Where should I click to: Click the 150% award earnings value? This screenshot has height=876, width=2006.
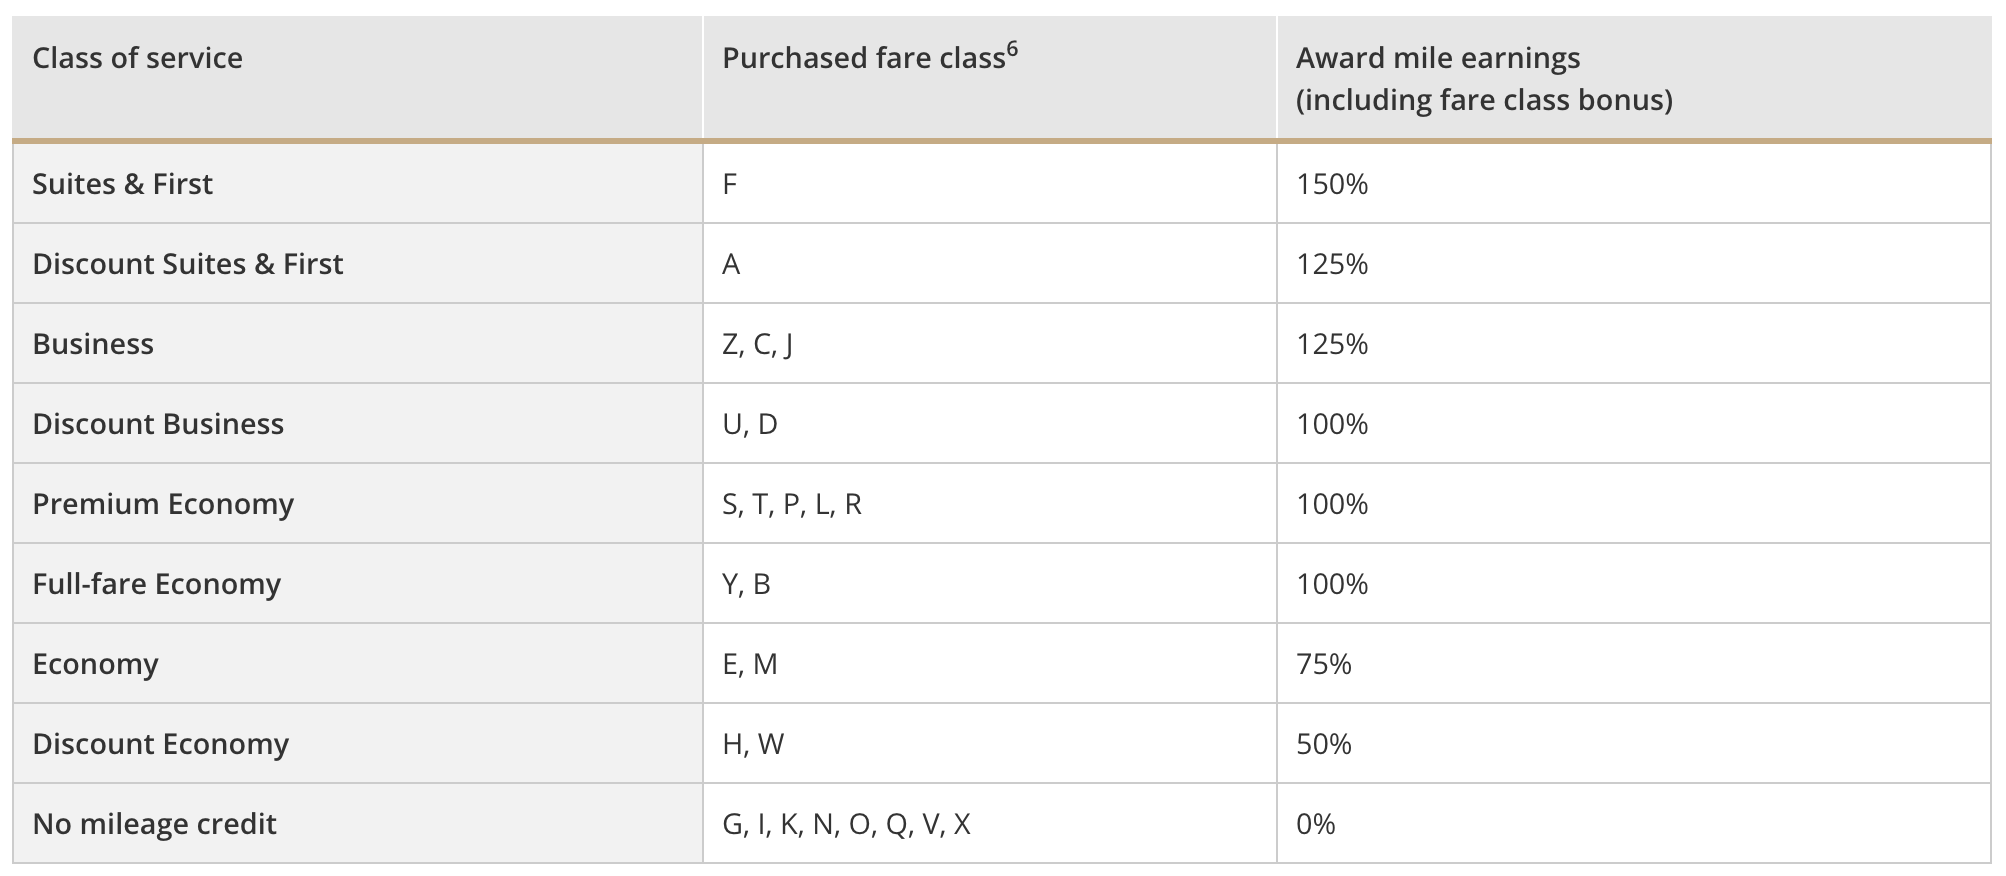pyautogui.click(x=1331, y=184)
